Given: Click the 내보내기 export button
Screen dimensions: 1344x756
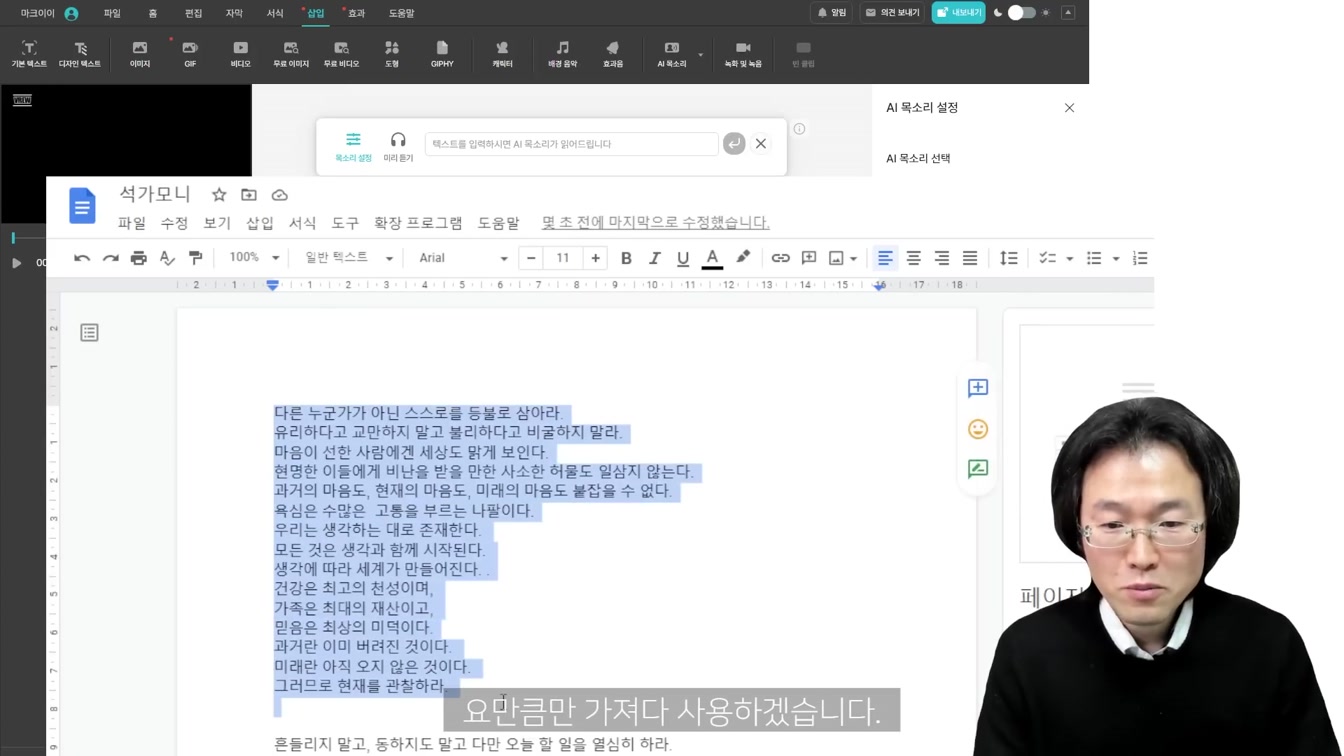Looking at the screenshot, I should point(958,13).
